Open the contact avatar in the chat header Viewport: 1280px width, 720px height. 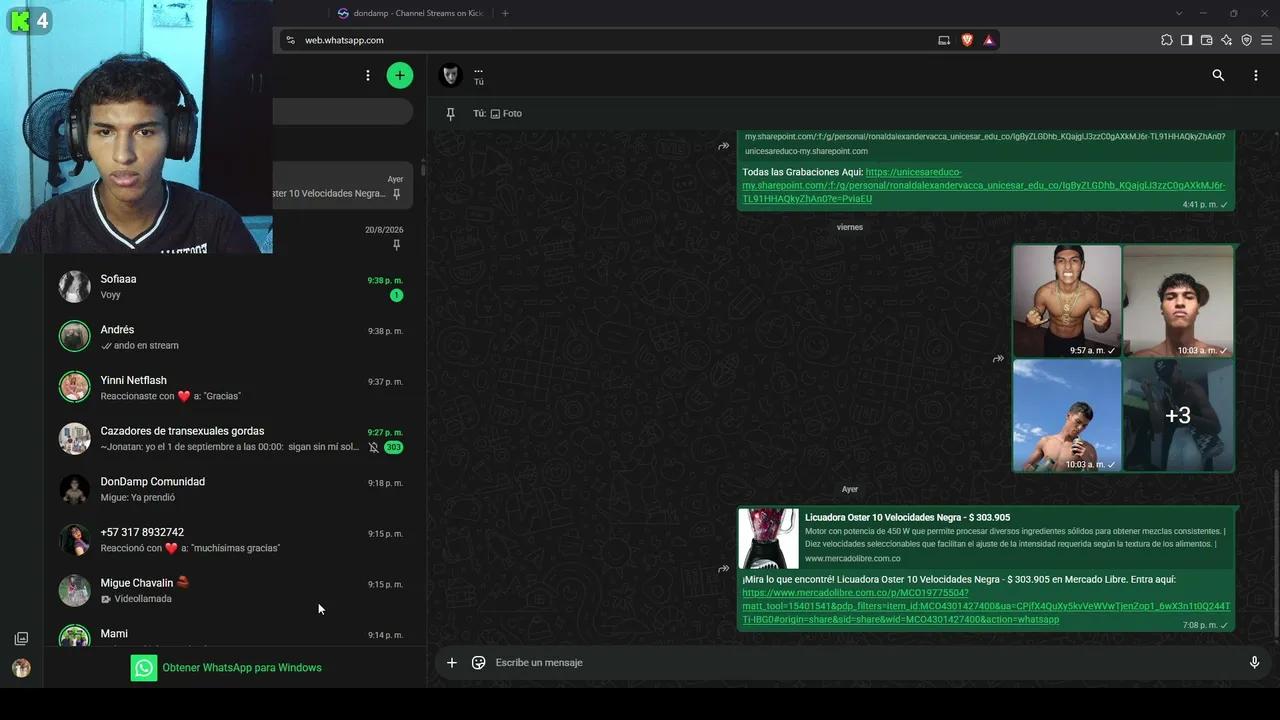point(451,75)
